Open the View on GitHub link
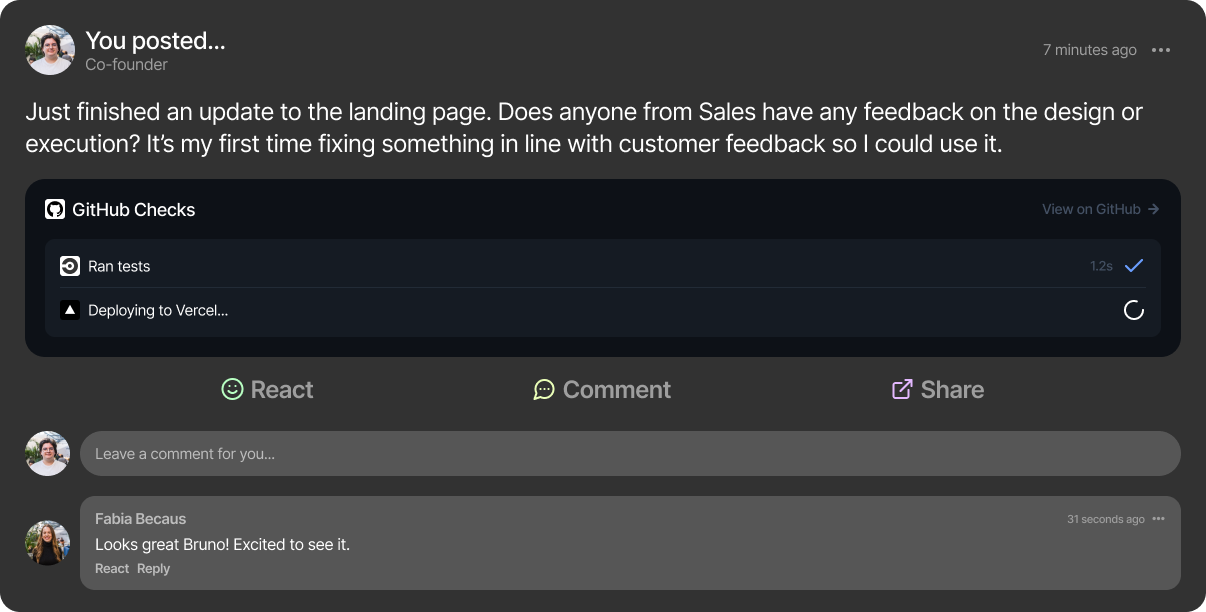Screen dimensions: 1206x612 pyautogui.click(x=1101, y=209)
